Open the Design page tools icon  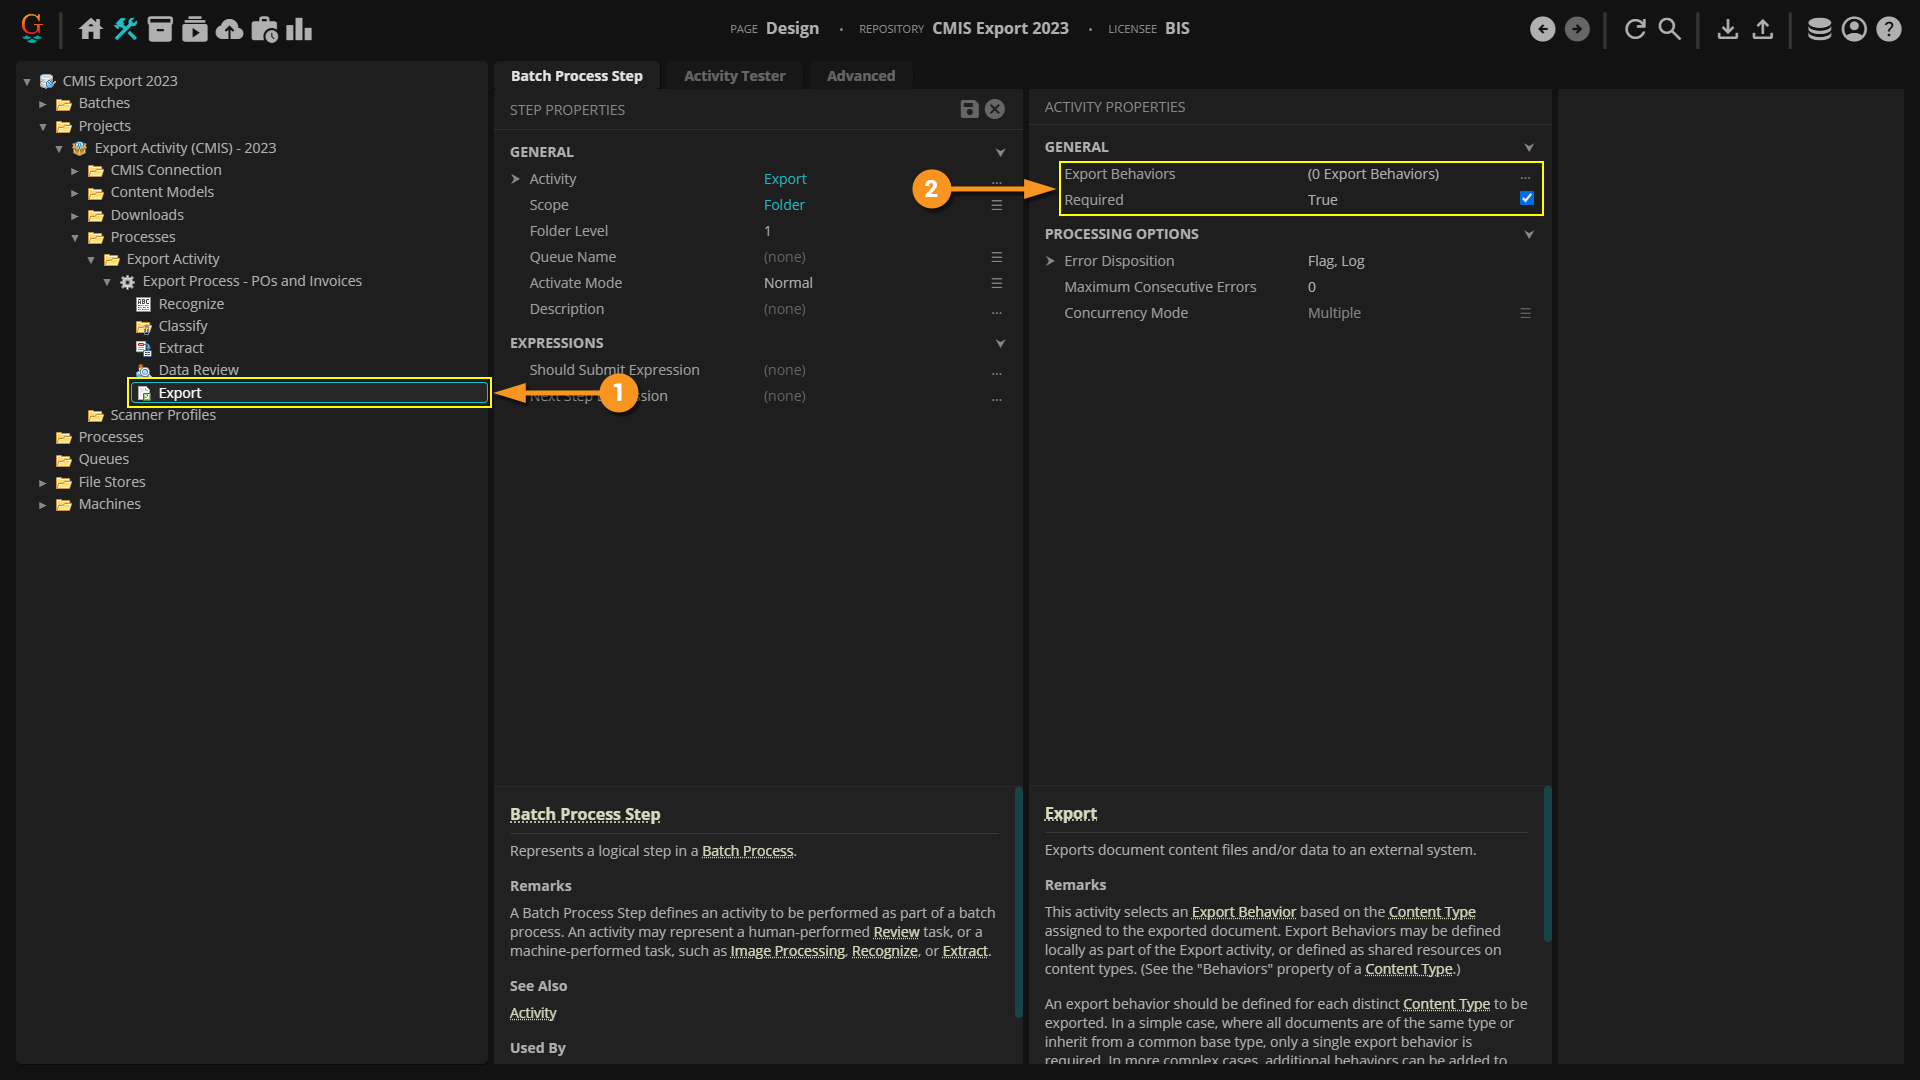(125, 29)
